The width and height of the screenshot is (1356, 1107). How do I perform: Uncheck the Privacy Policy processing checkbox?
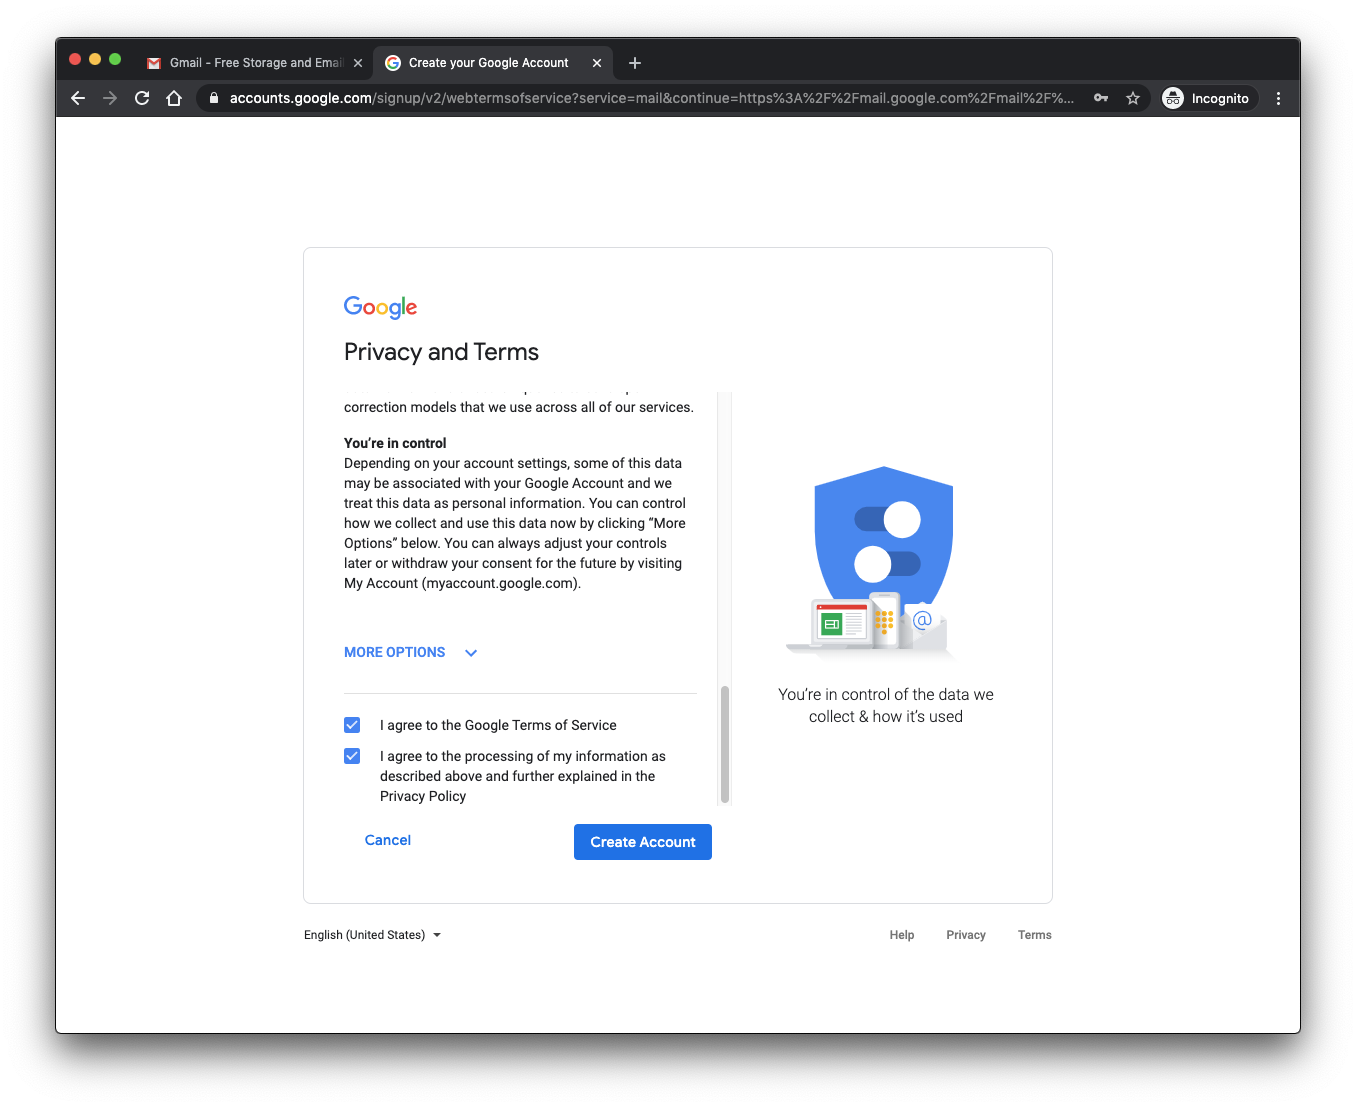352,756
